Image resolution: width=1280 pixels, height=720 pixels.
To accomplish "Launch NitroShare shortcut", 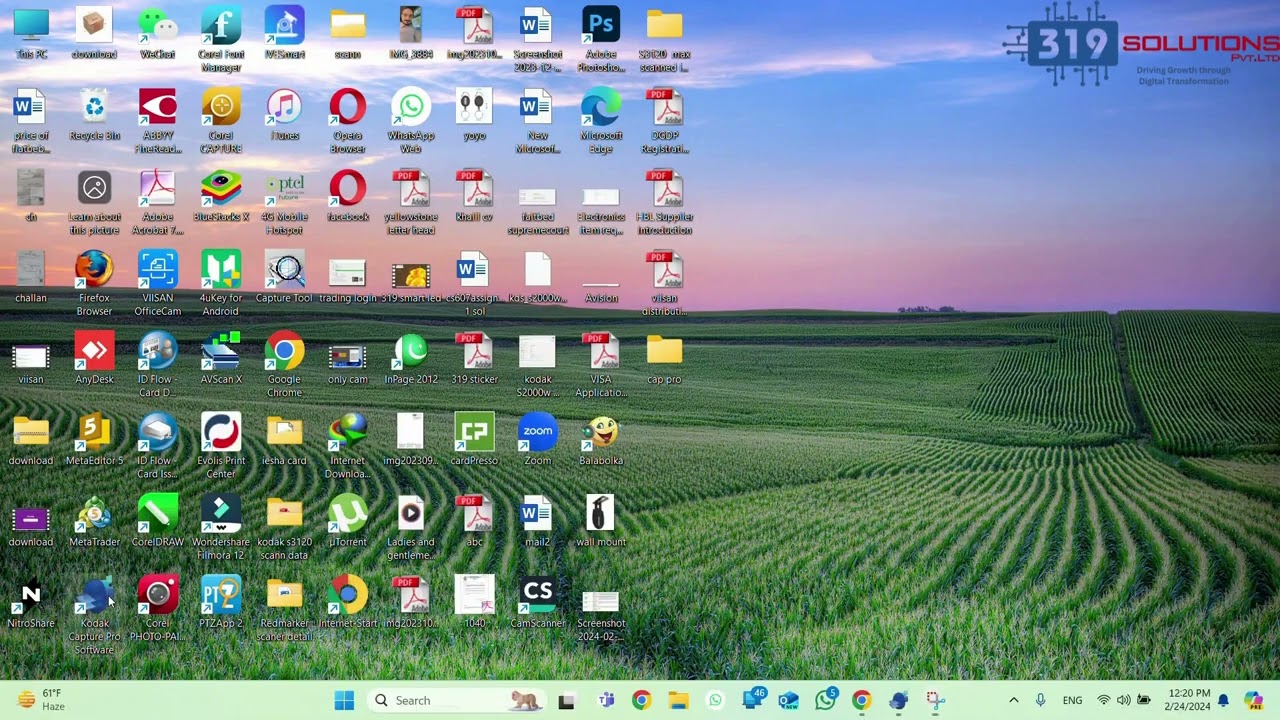I will (31, 603).
